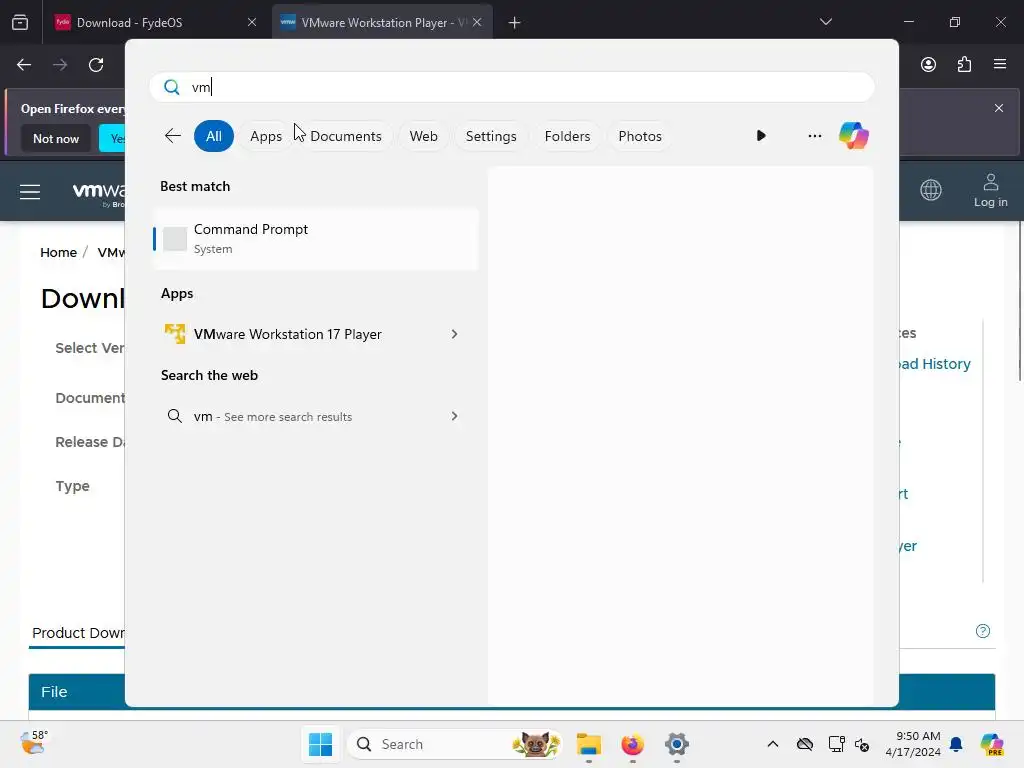Open VMware site hamburger menu
The width and height of the screenshot is (1024, 768).
[x=30, y=192]
